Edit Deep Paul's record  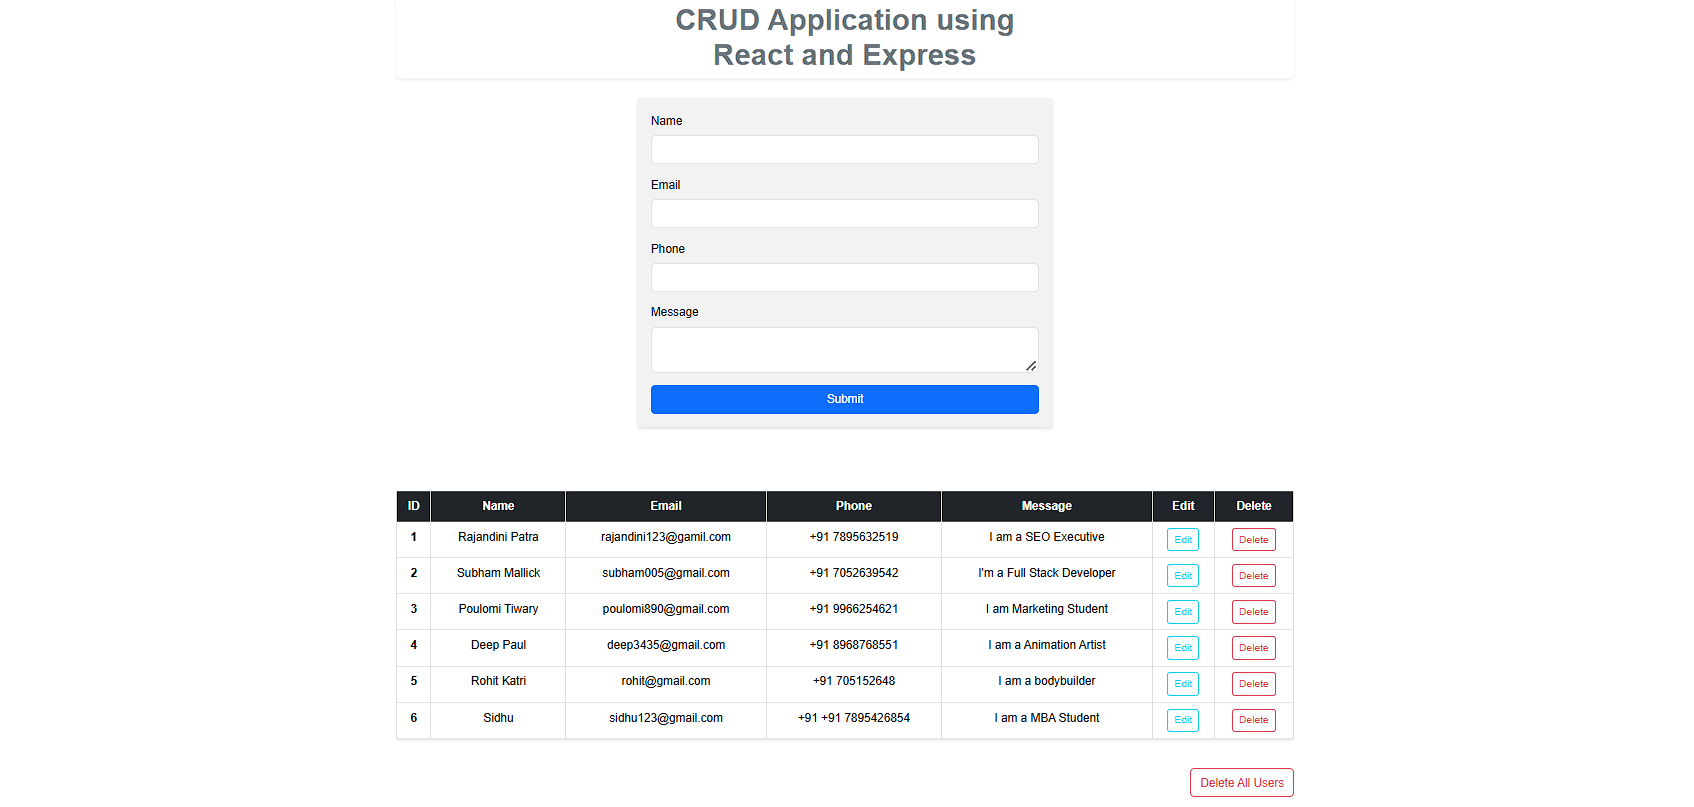click(1182, 648)
